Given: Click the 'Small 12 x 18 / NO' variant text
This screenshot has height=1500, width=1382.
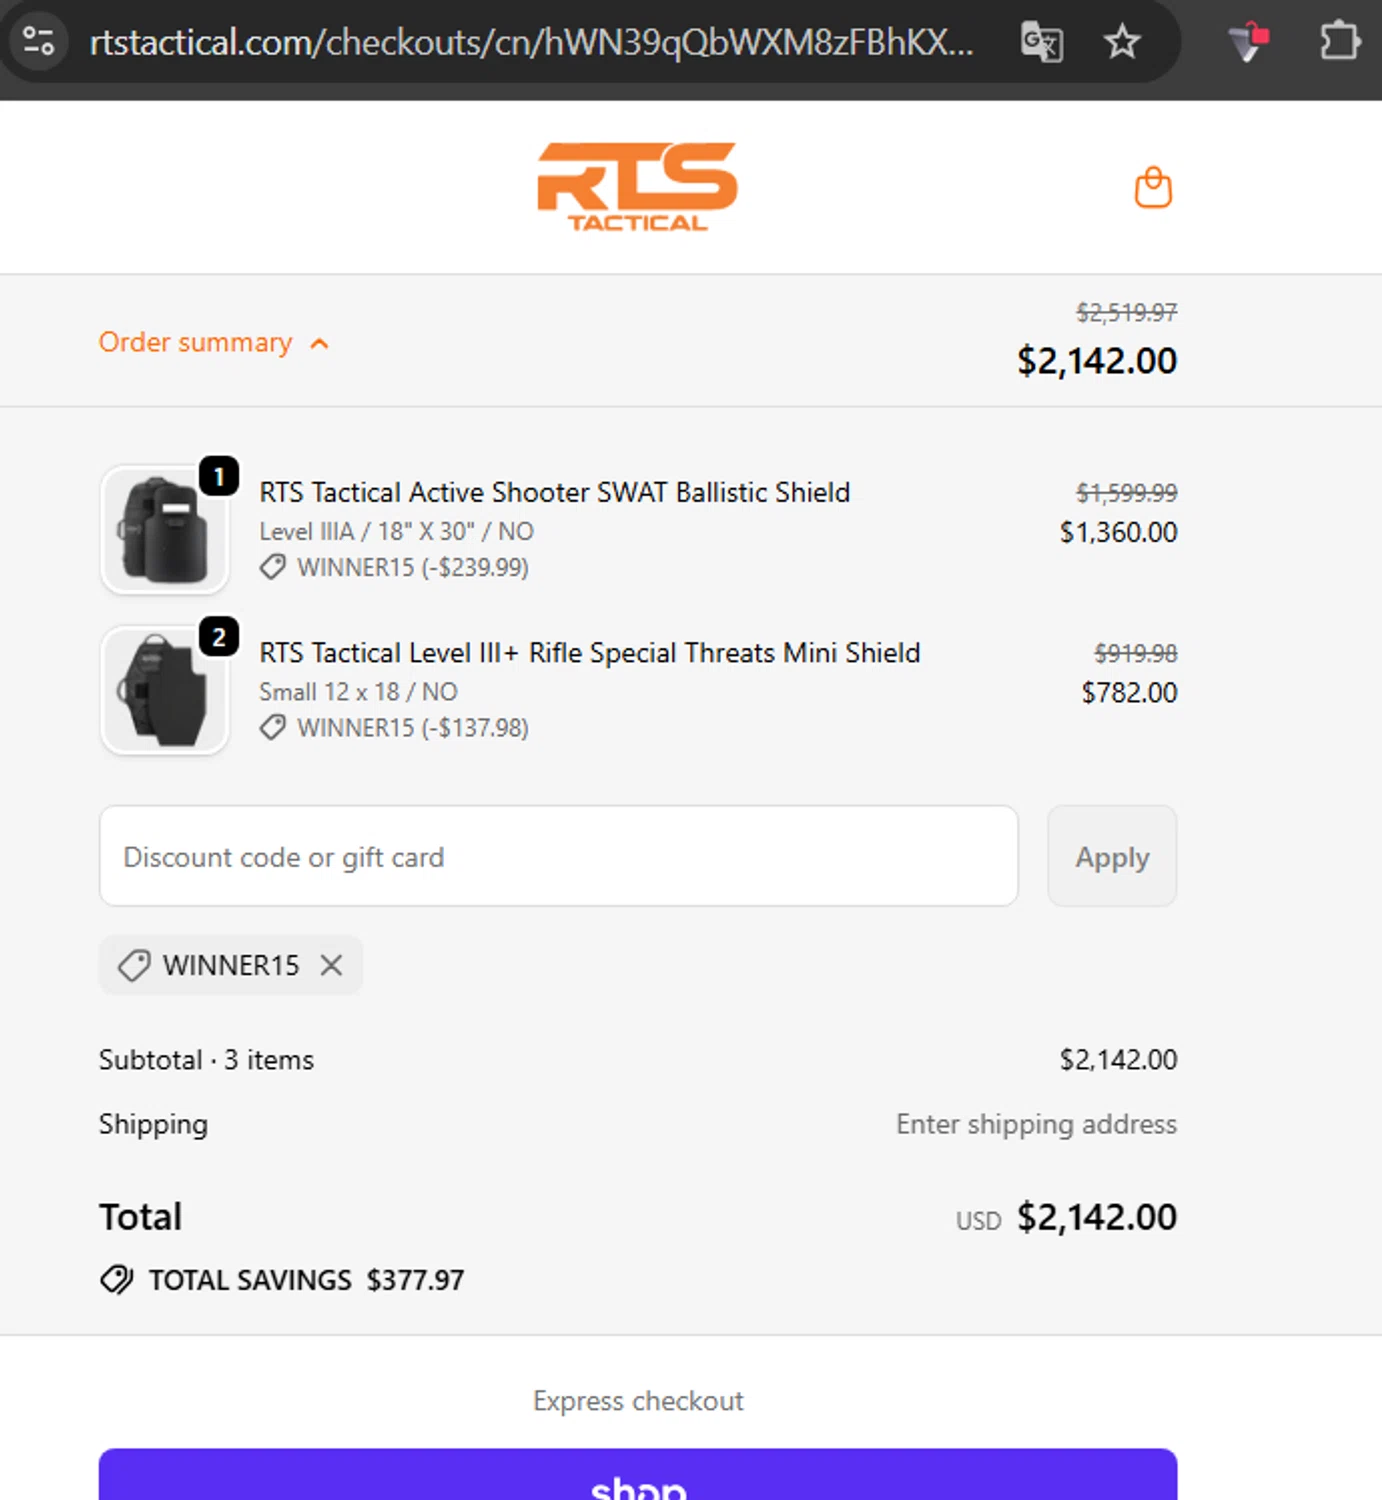Looking at the screenshot, I should [358, 692].
